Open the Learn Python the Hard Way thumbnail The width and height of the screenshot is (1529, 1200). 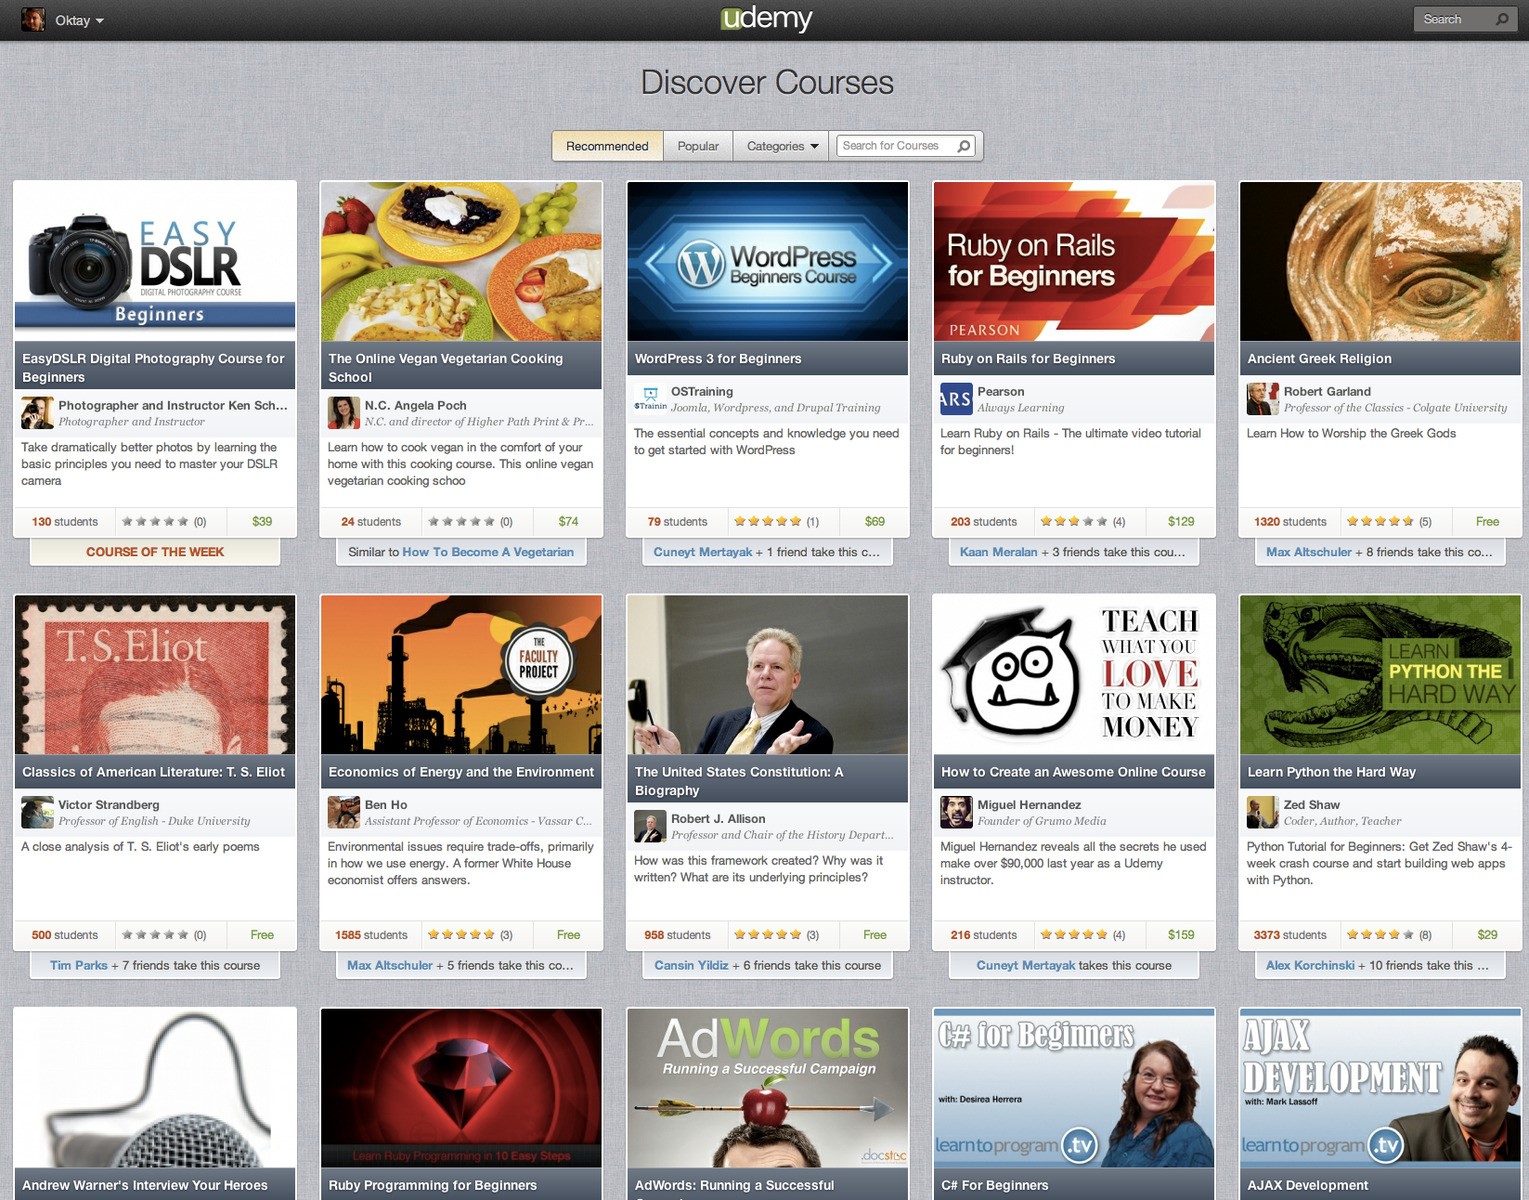1380,674
